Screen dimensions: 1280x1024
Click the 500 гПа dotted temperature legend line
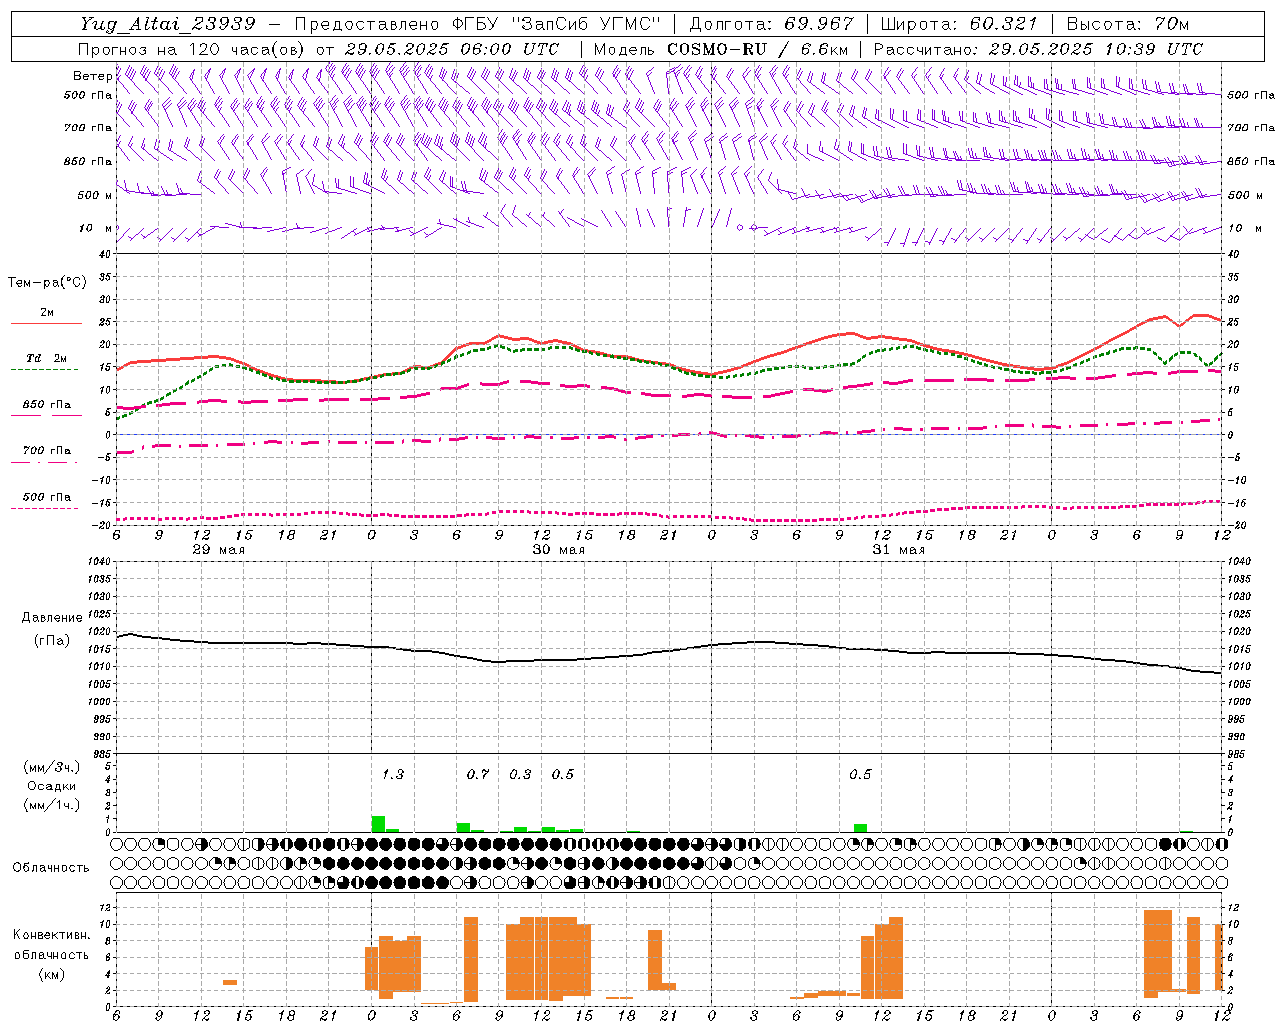(45, 508)
